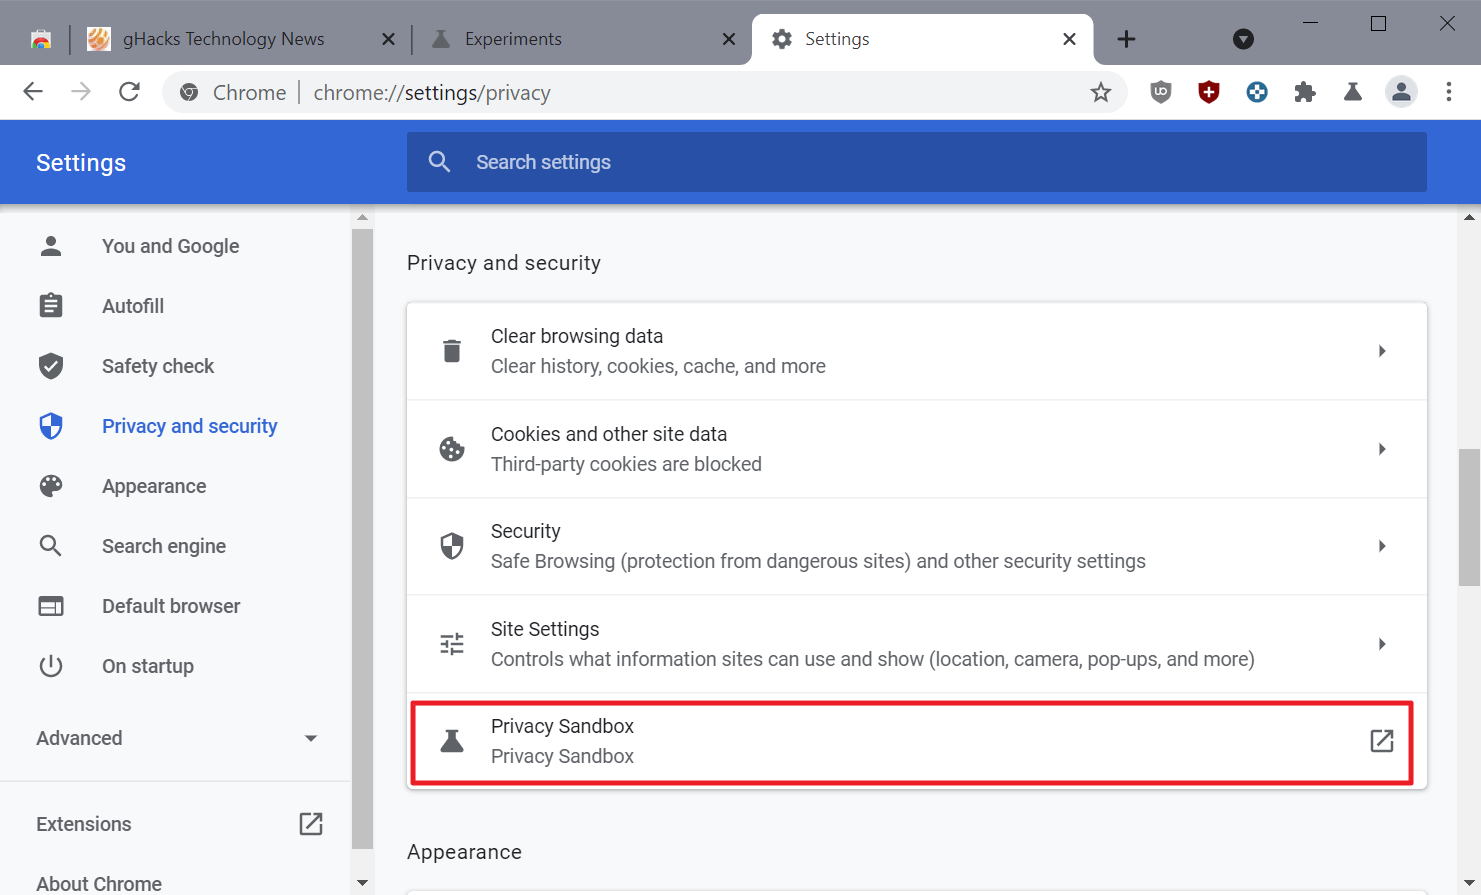The image size is (1481, 895).
Task: Click 'Third-party cookies are blocked' text
Action: tap(626, 464)
